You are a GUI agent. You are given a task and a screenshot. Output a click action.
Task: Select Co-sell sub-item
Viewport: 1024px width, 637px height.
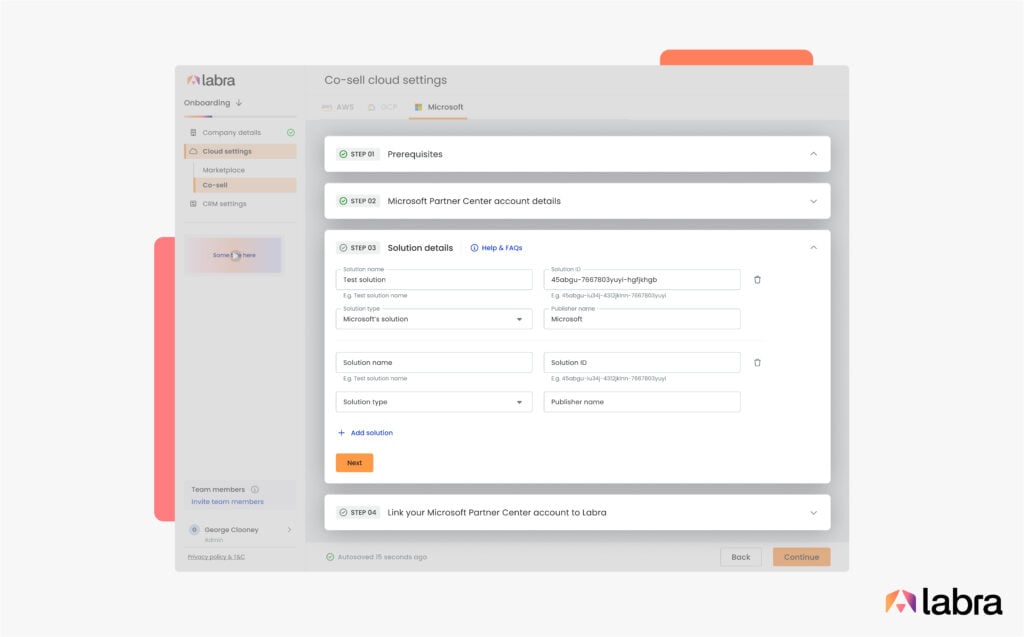[x=246, y=185]
